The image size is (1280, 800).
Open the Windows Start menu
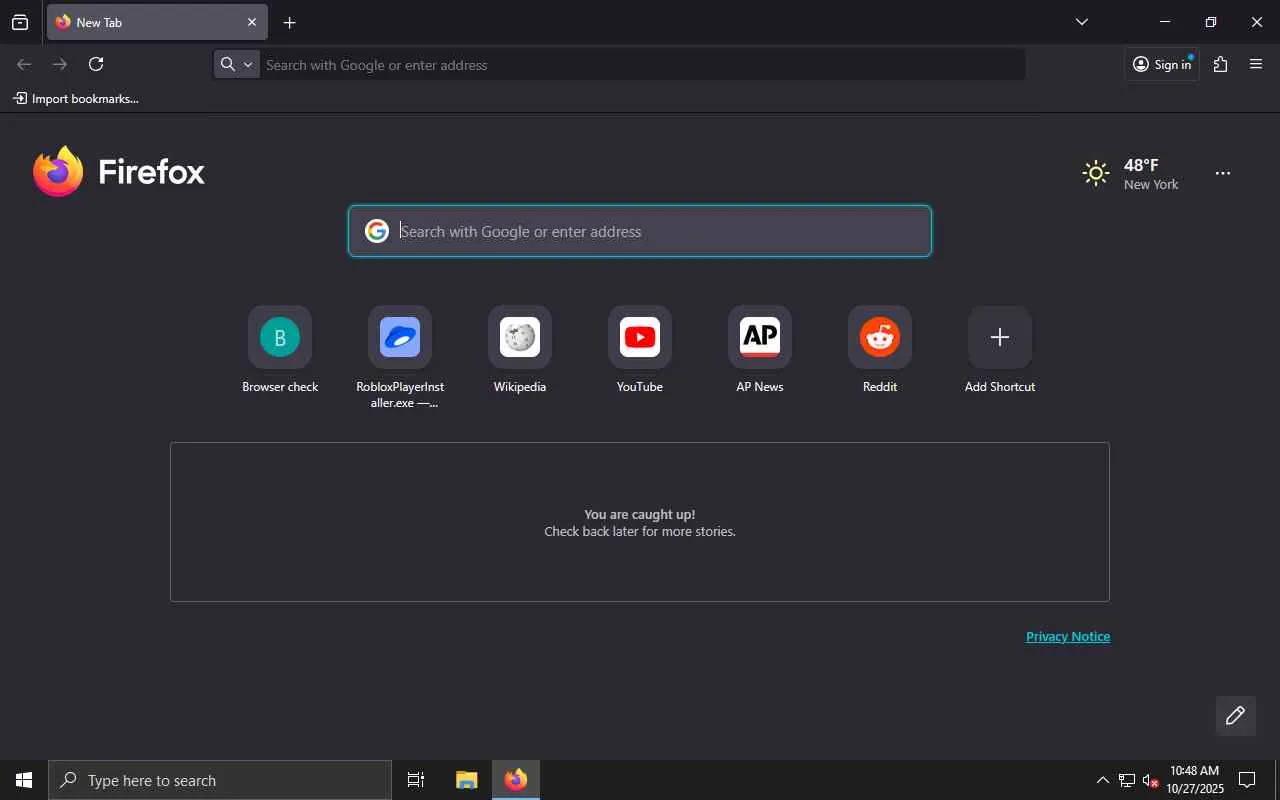24,780
